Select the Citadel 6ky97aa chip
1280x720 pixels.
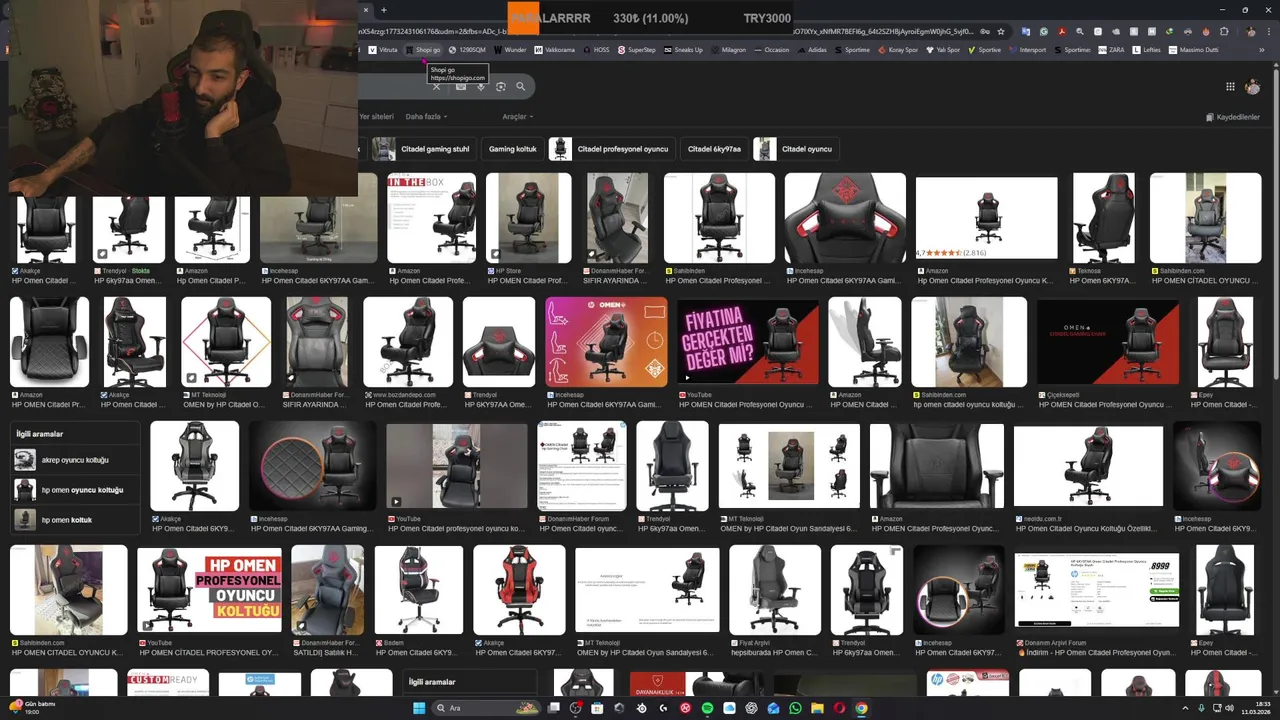(x=714, y=149)
